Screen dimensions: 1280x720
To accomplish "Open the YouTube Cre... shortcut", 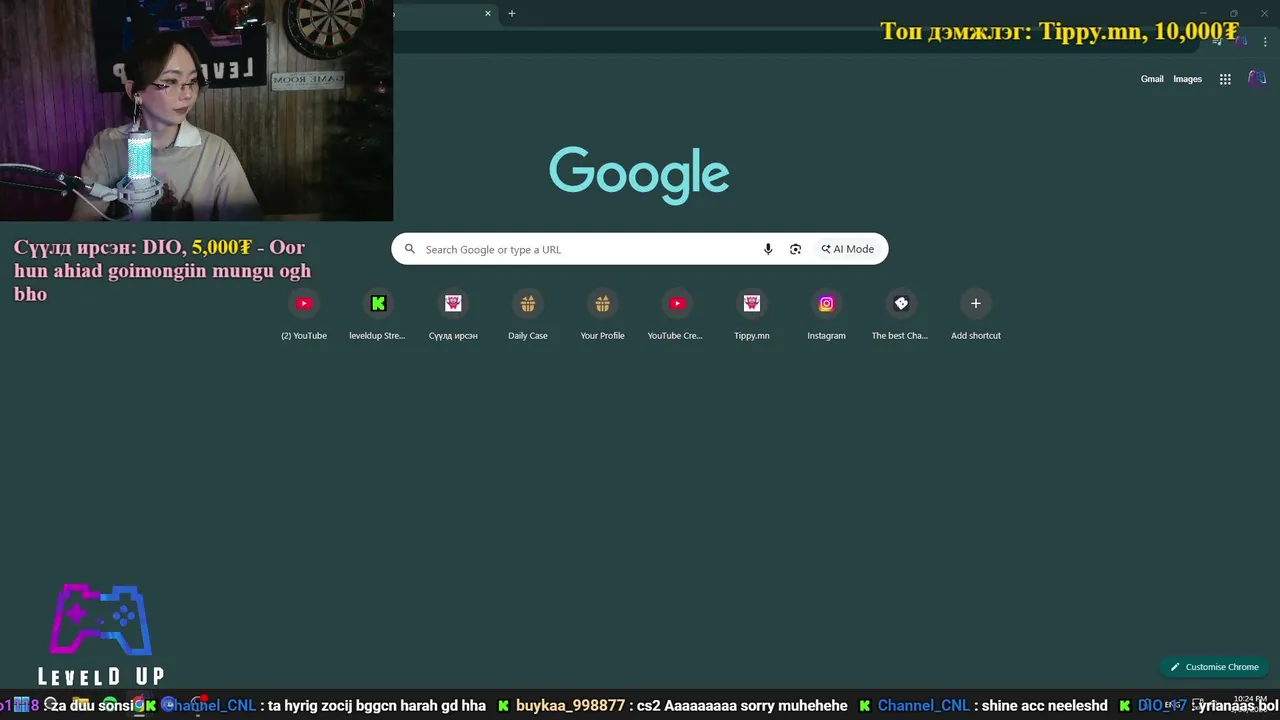I will pos(677,314).
